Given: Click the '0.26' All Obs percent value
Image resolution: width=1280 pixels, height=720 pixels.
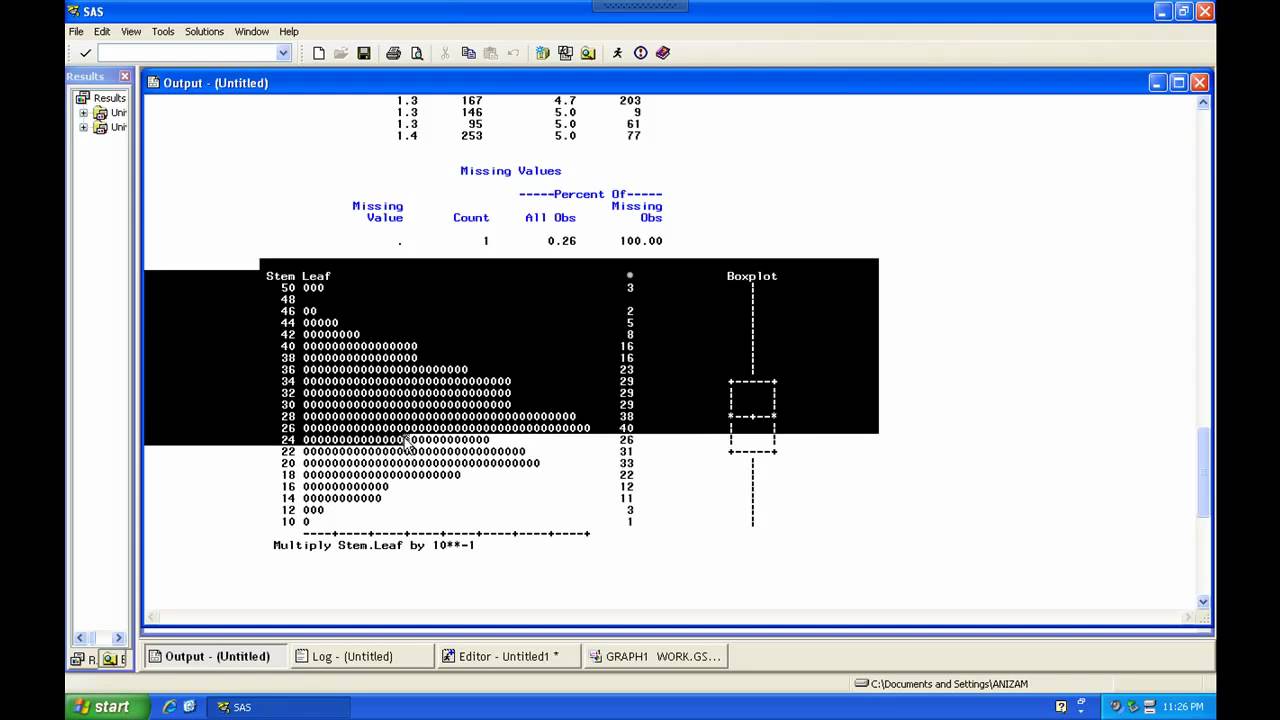Looking at the screenshot, I should 562,241.
